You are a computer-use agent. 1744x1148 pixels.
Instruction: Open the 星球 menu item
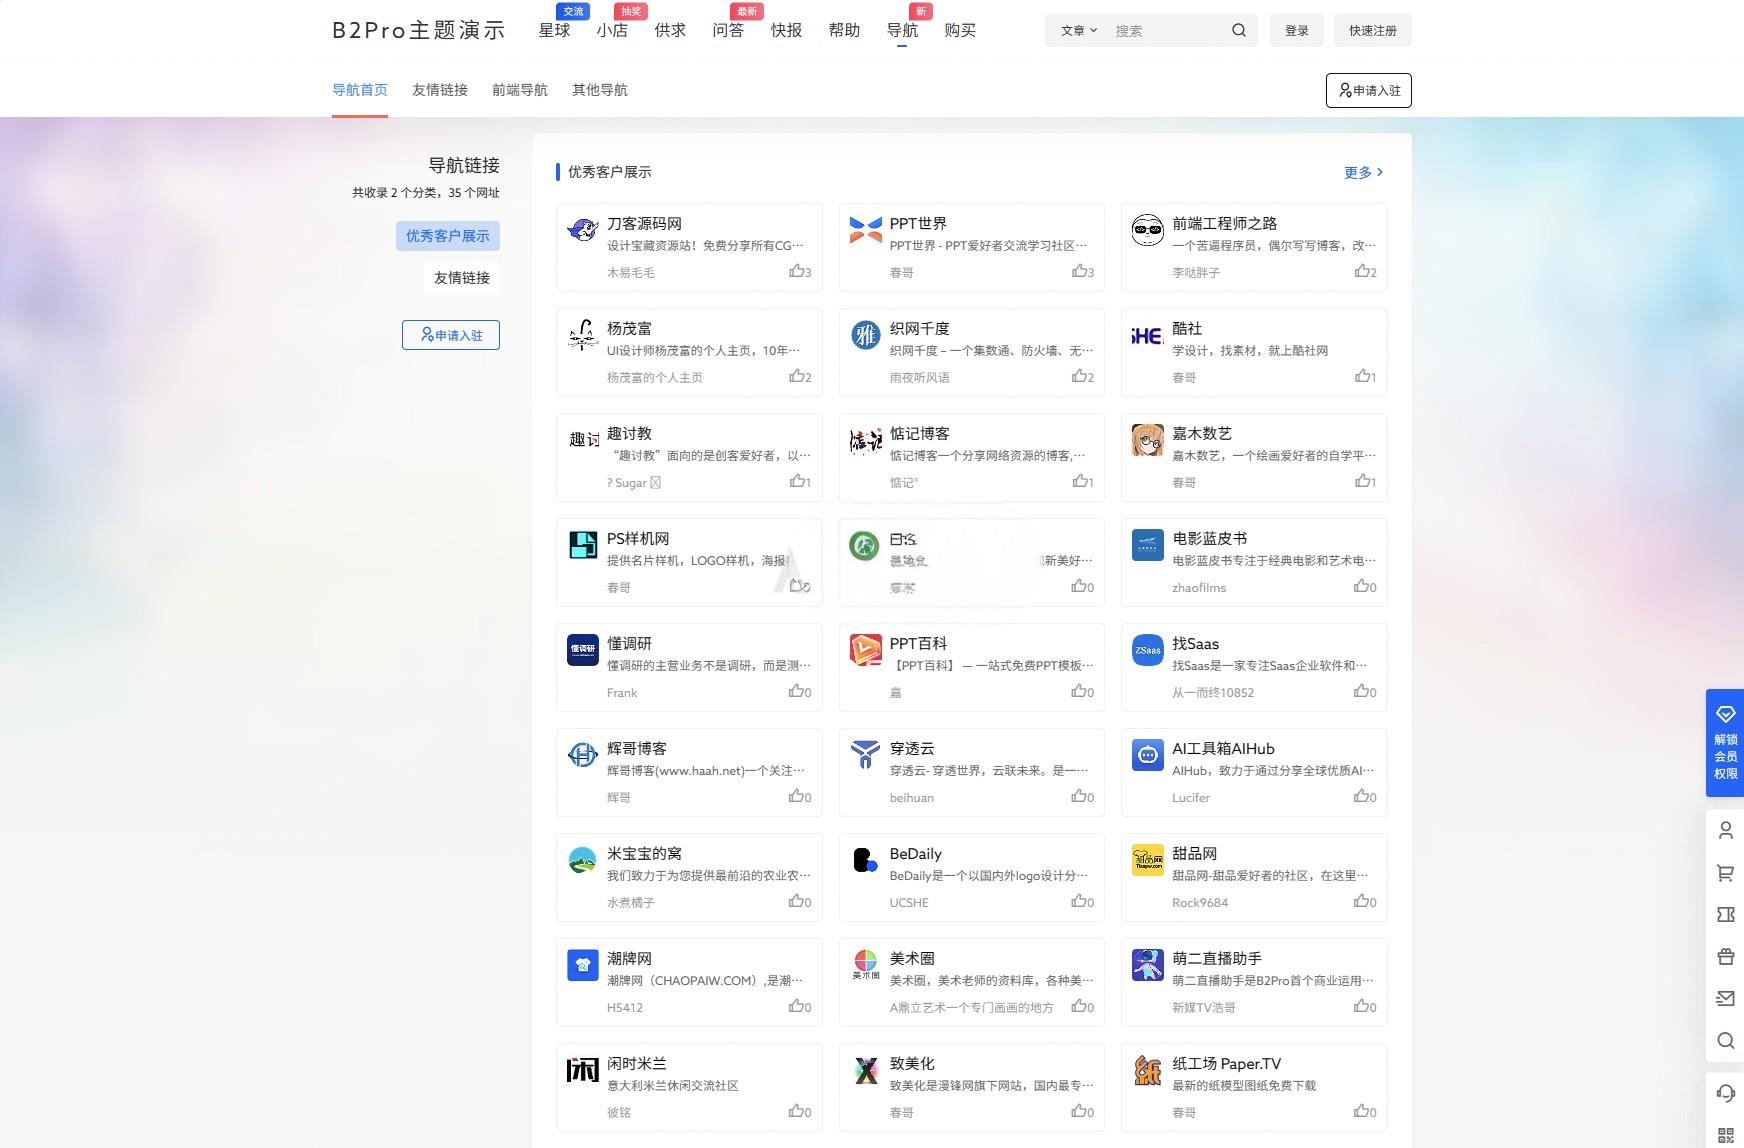pyautogui.click(x=554, y=31)
